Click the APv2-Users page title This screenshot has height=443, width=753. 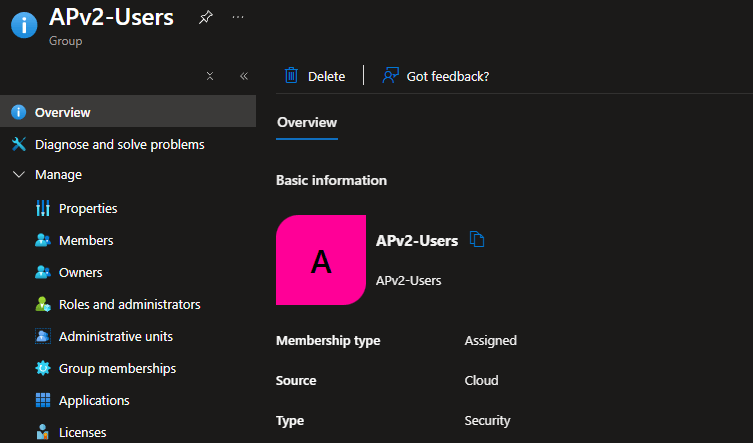coord(111,17)
